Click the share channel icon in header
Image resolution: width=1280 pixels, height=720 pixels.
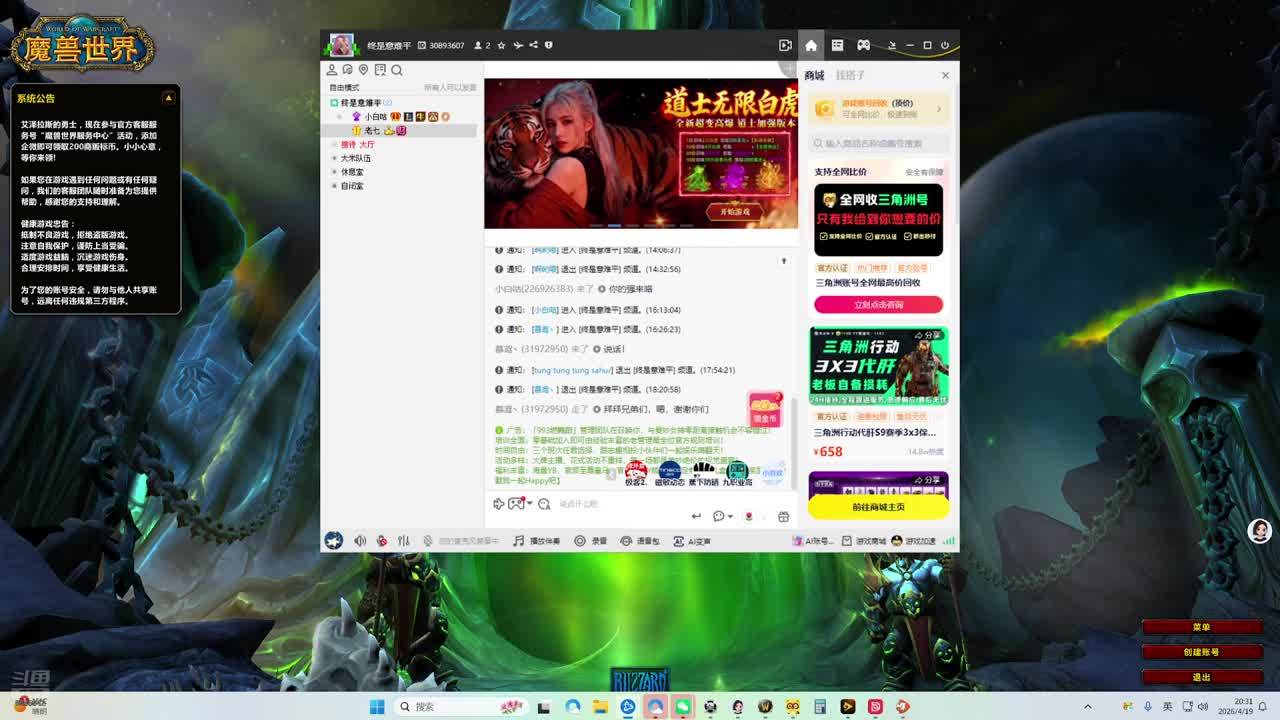tap(533, 45)
